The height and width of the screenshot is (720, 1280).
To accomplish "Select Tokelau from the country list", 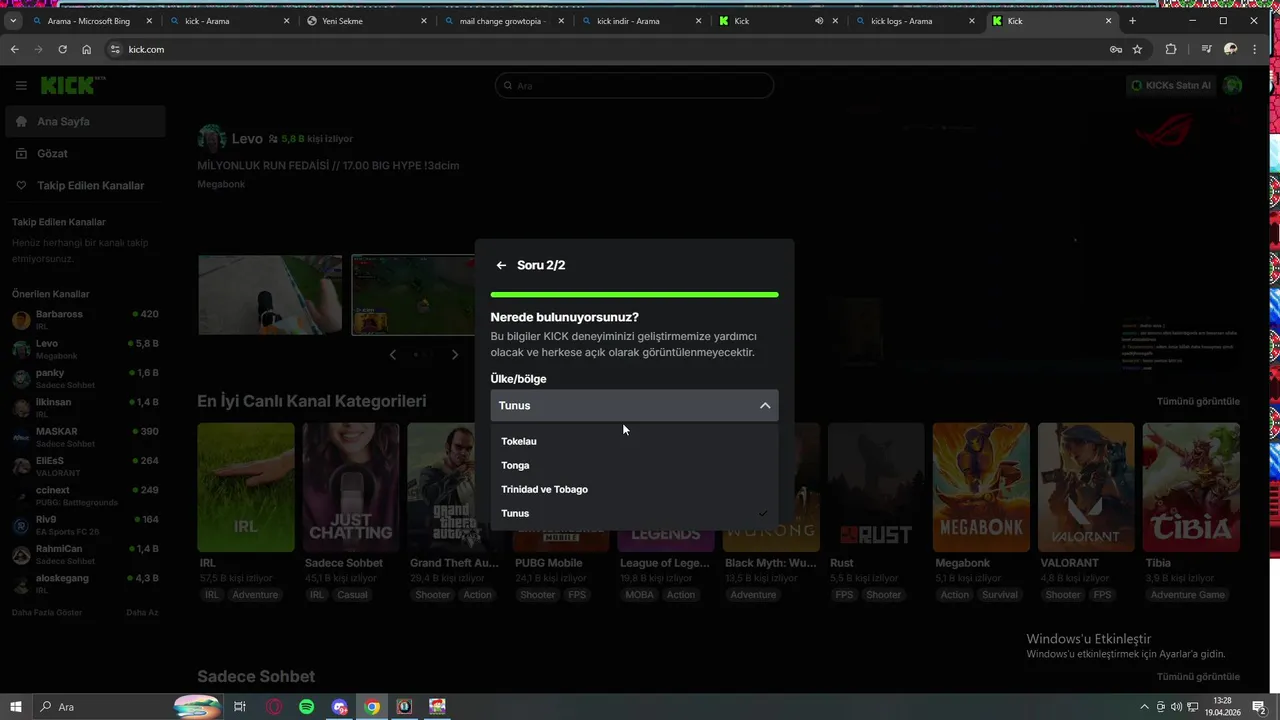I will click(x=634, y=441).
